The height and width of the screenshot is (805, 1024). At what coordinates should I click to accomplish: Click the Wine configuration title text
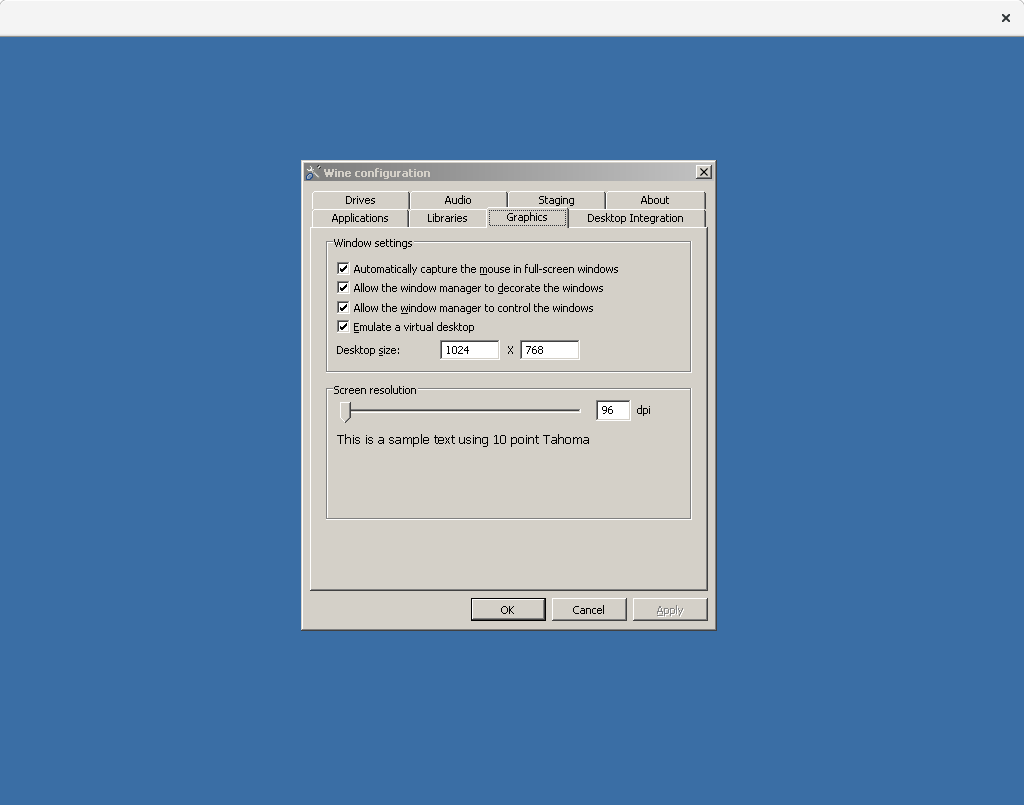(x=377, y=172)
